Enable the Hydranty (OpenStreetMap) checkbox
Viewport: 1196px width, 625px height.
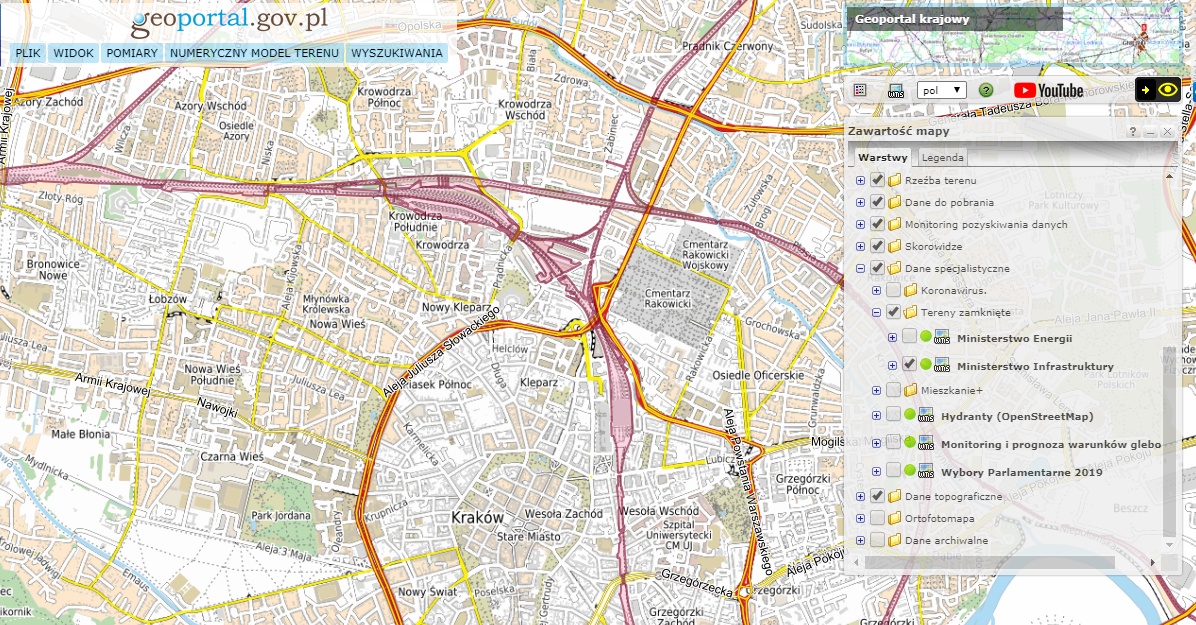point(893,414)
